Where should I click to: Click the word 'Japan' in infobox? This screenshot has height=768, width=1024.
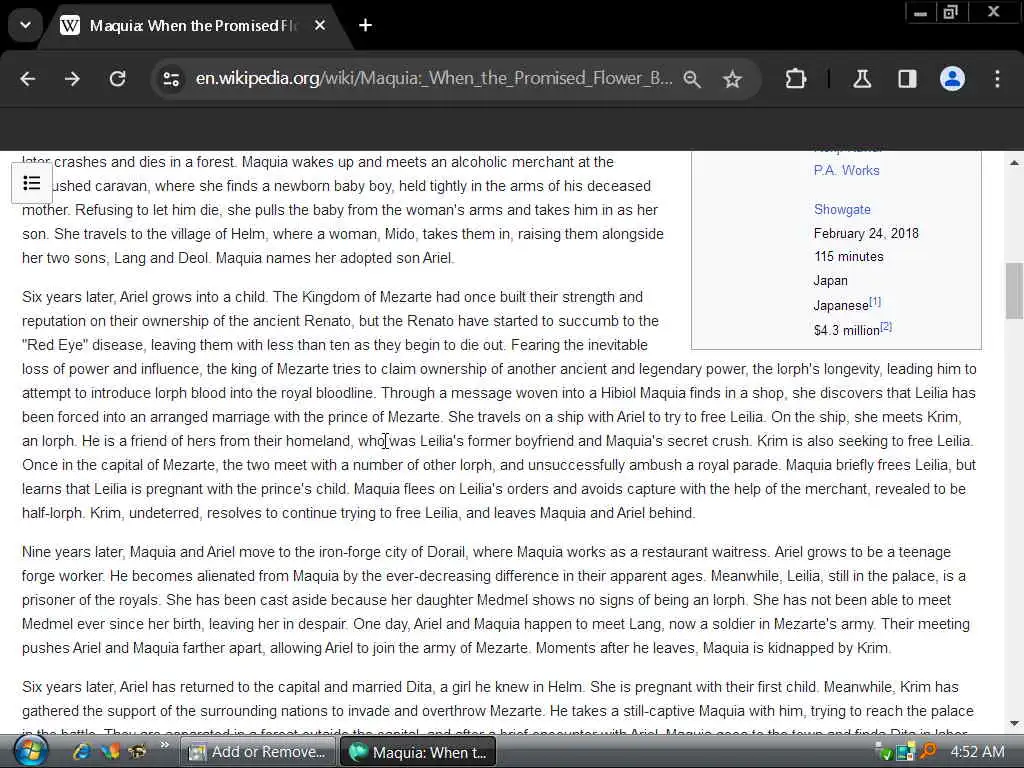(x=830, y=281)
